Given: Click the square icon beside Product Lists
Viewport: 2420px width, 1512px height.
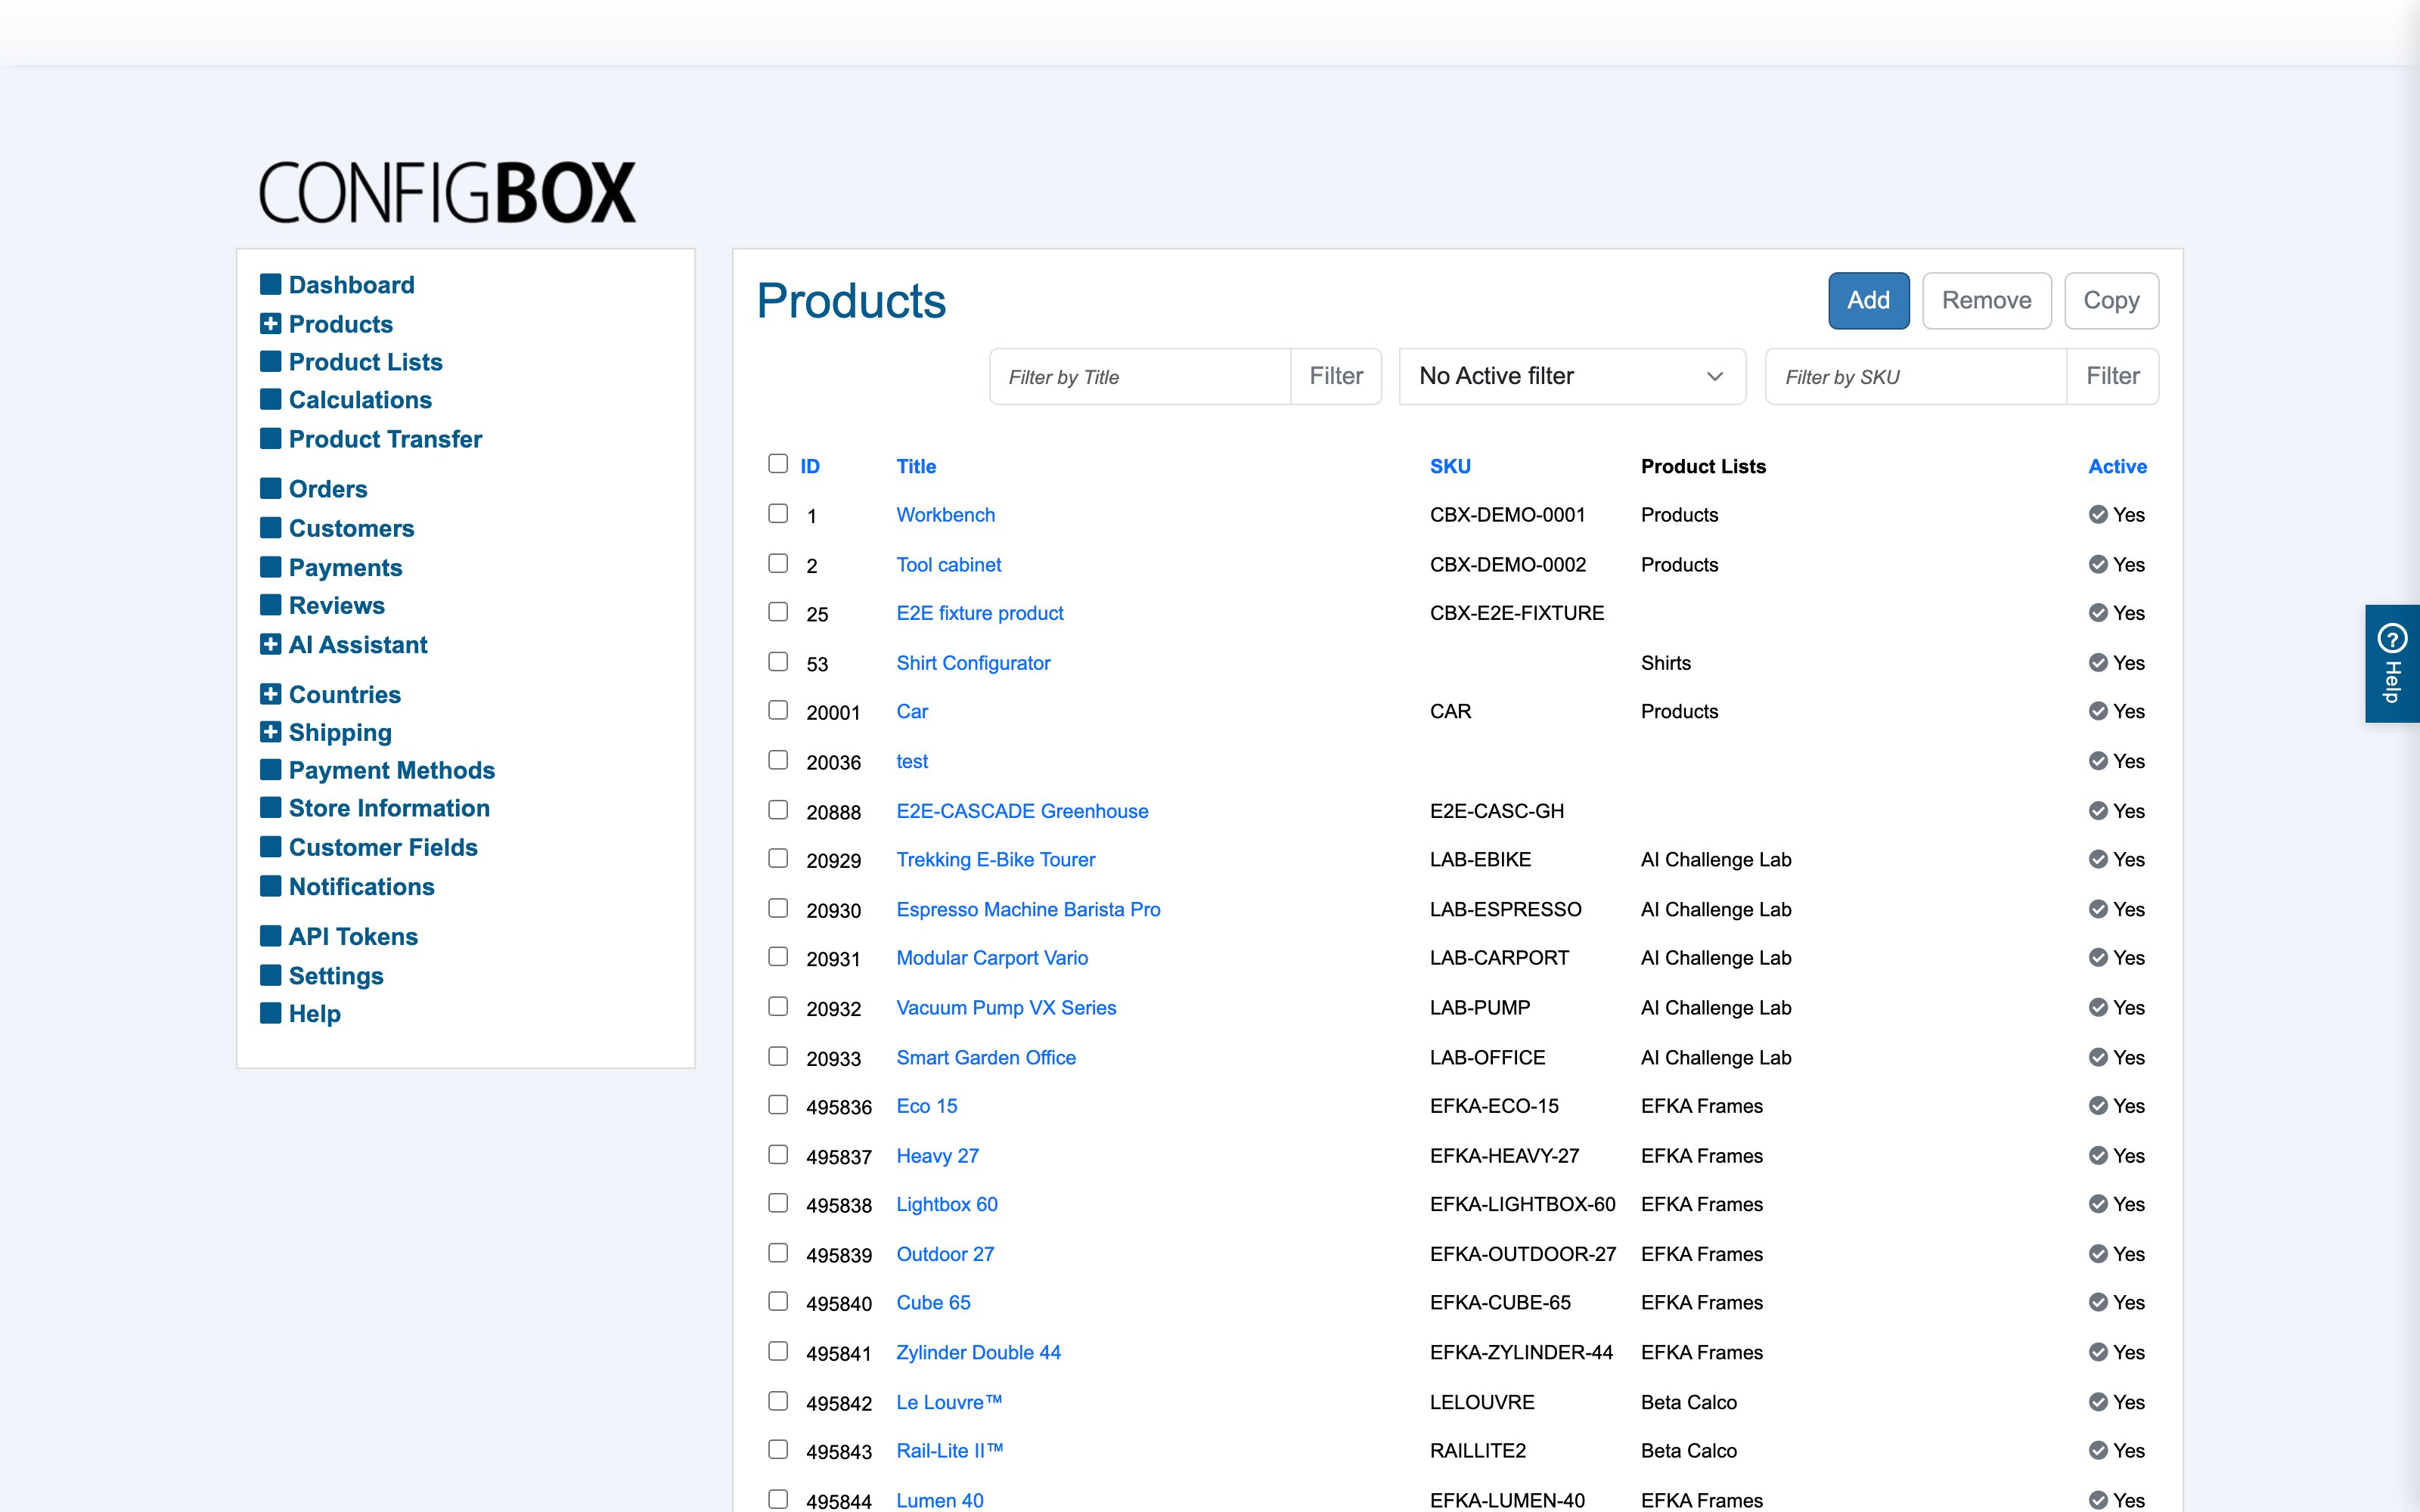Looking at the screenshot, I should tap(270, 361).
